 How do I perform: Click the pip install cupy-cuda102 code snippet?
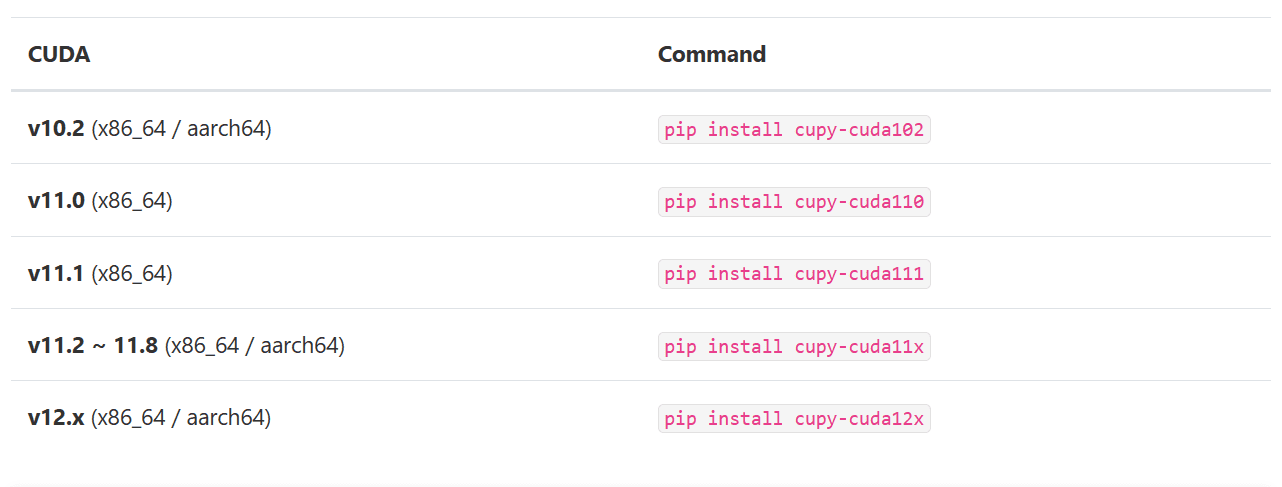point(794,130)
